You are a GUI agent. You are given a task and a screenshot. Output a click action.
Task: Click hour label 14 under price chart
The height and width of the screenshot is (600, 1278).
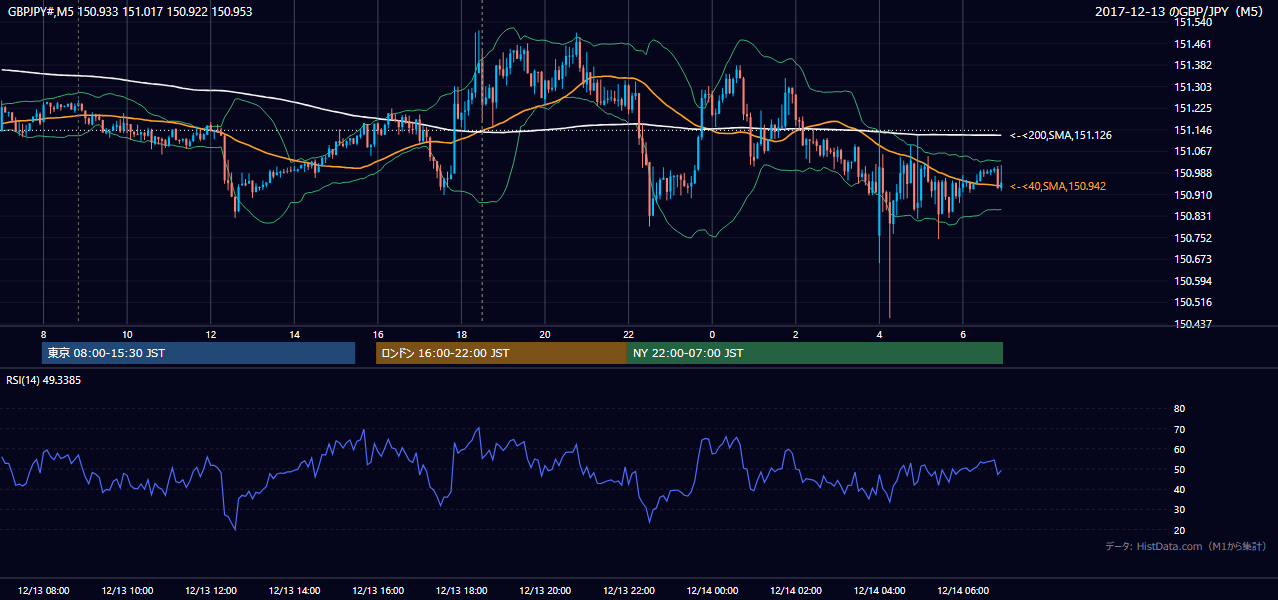[294, 334]
